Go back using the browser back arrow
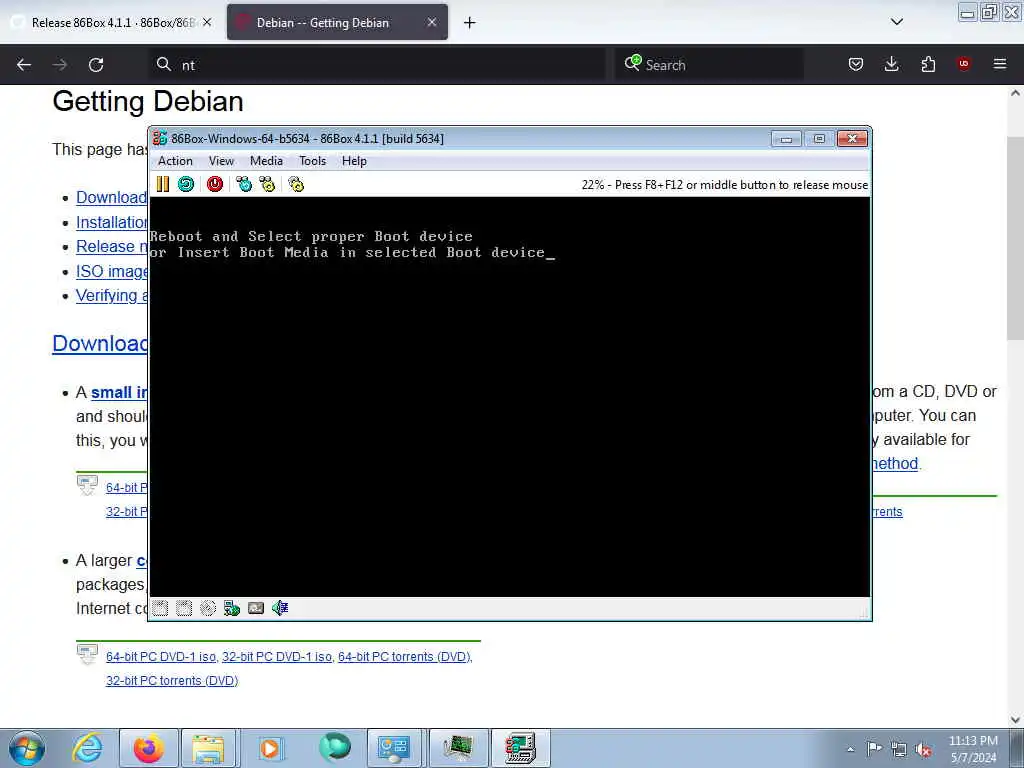Image resolution: width=1024 pixels, height=768 pixels. coord(24,65)
